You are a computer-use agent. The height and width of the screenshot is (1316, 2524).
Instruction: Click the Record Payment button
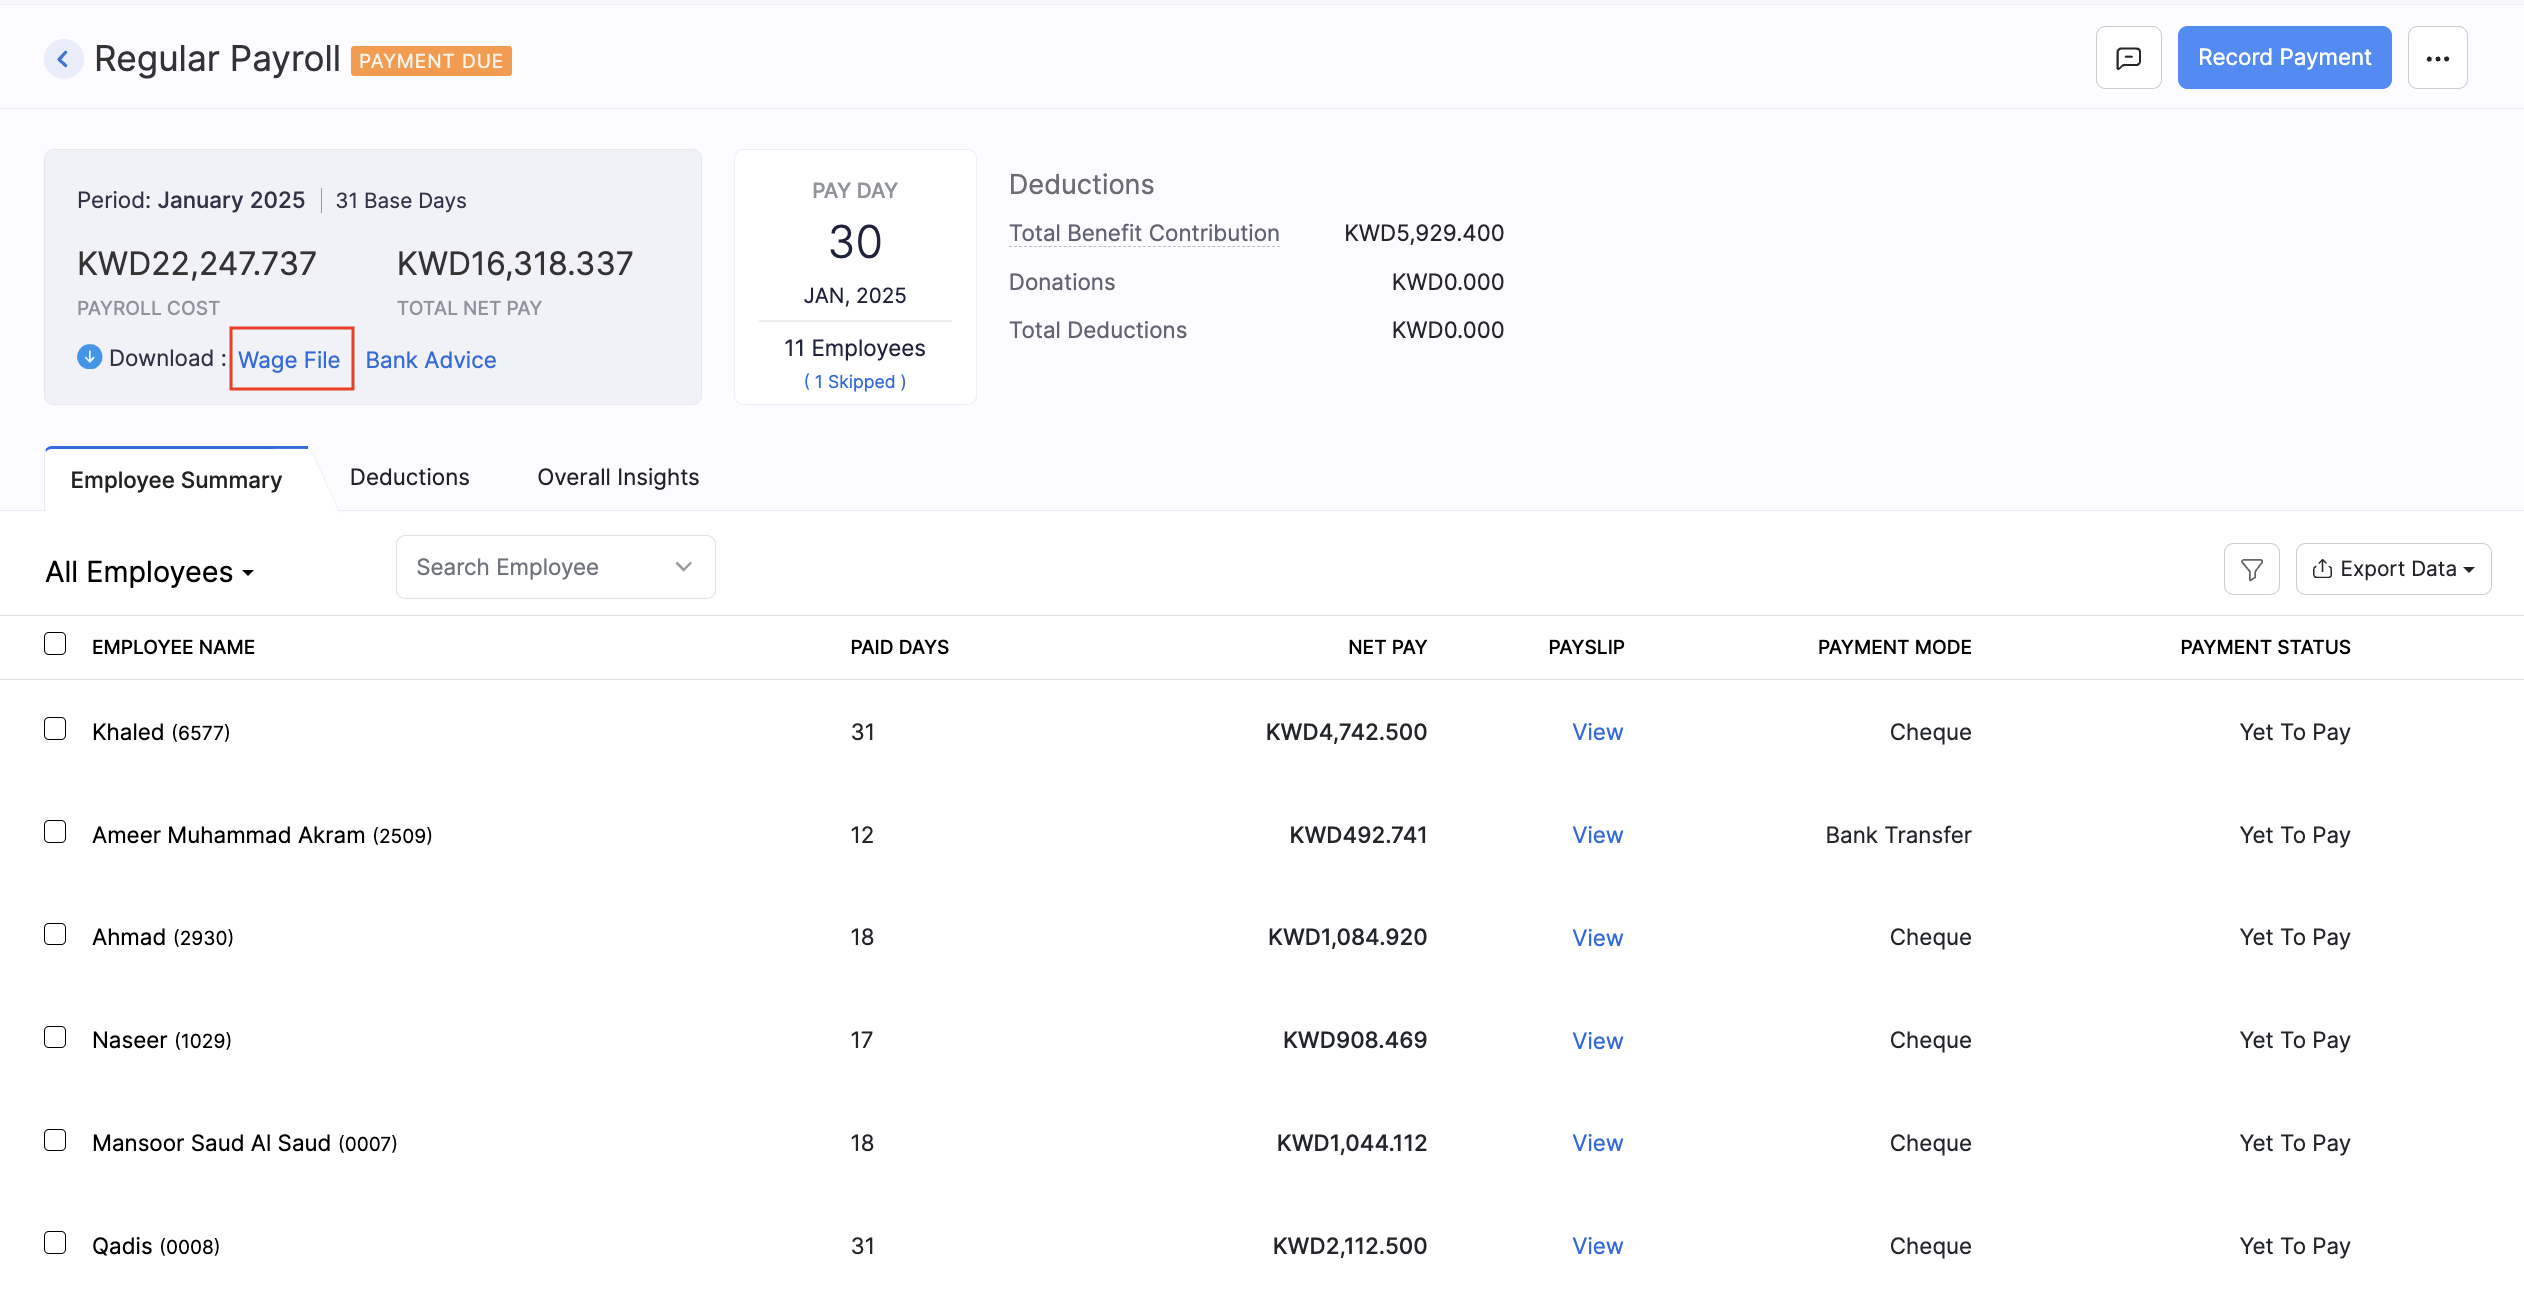click(x=2284, y=57)
